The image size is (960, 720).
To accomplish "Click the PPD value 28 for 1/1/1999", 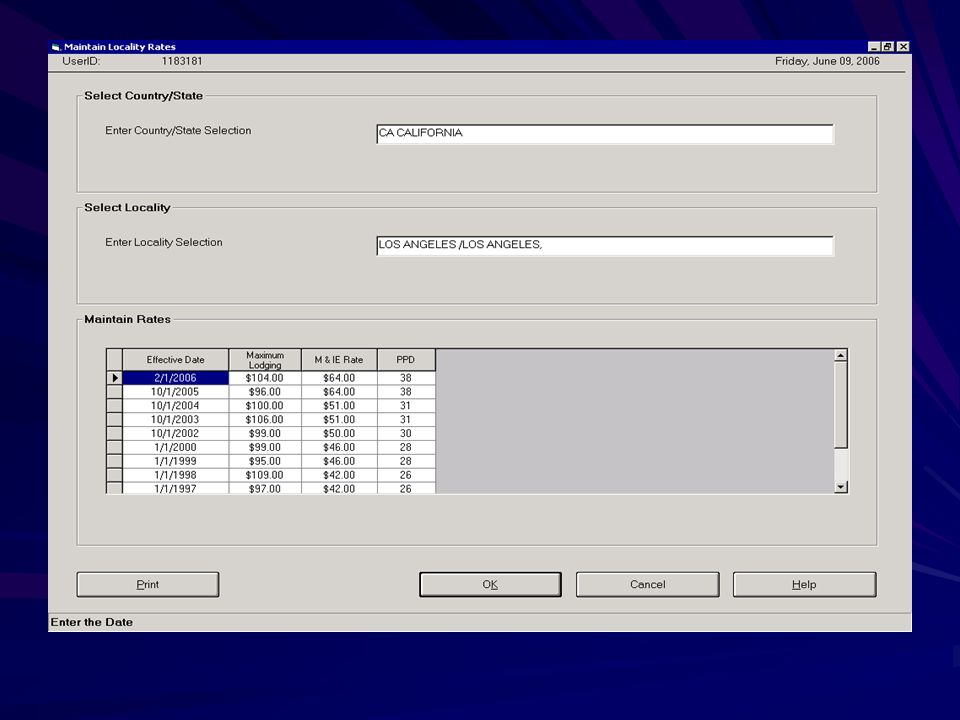I will (406, 462).
